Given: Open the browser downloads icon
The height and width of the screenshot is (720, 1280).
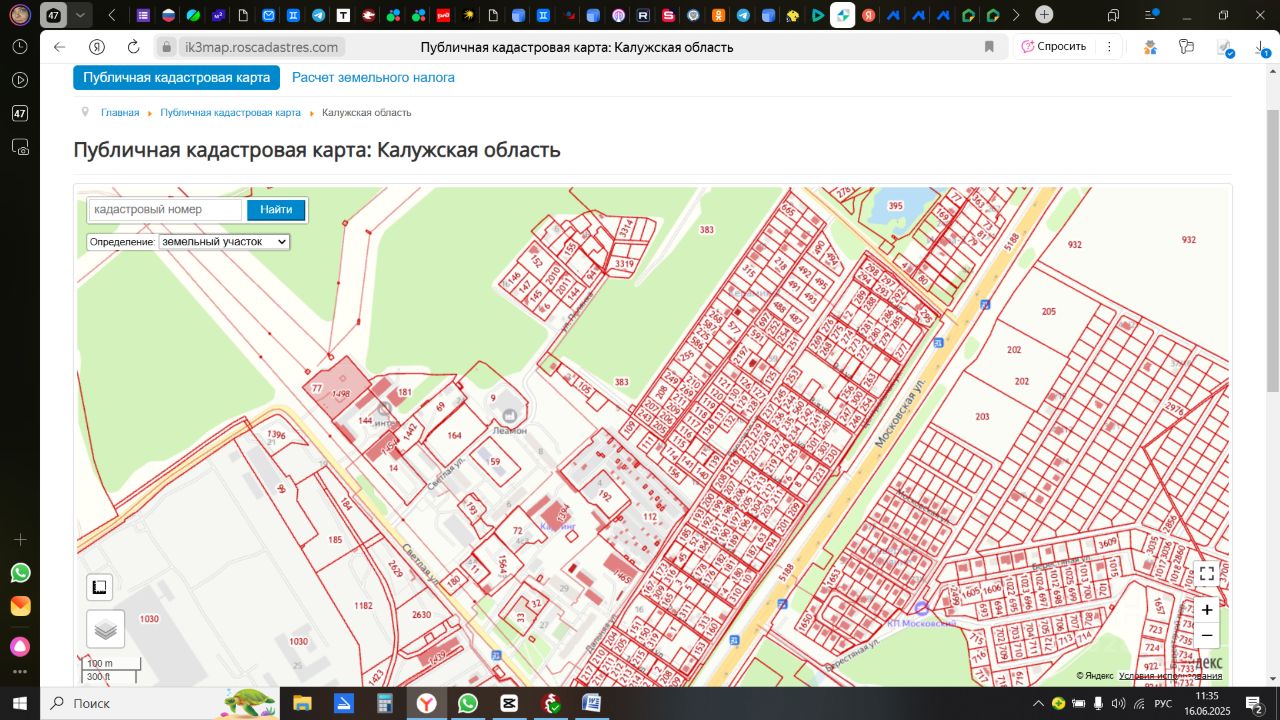Looking at the screenshot, I should point(1260,47).
